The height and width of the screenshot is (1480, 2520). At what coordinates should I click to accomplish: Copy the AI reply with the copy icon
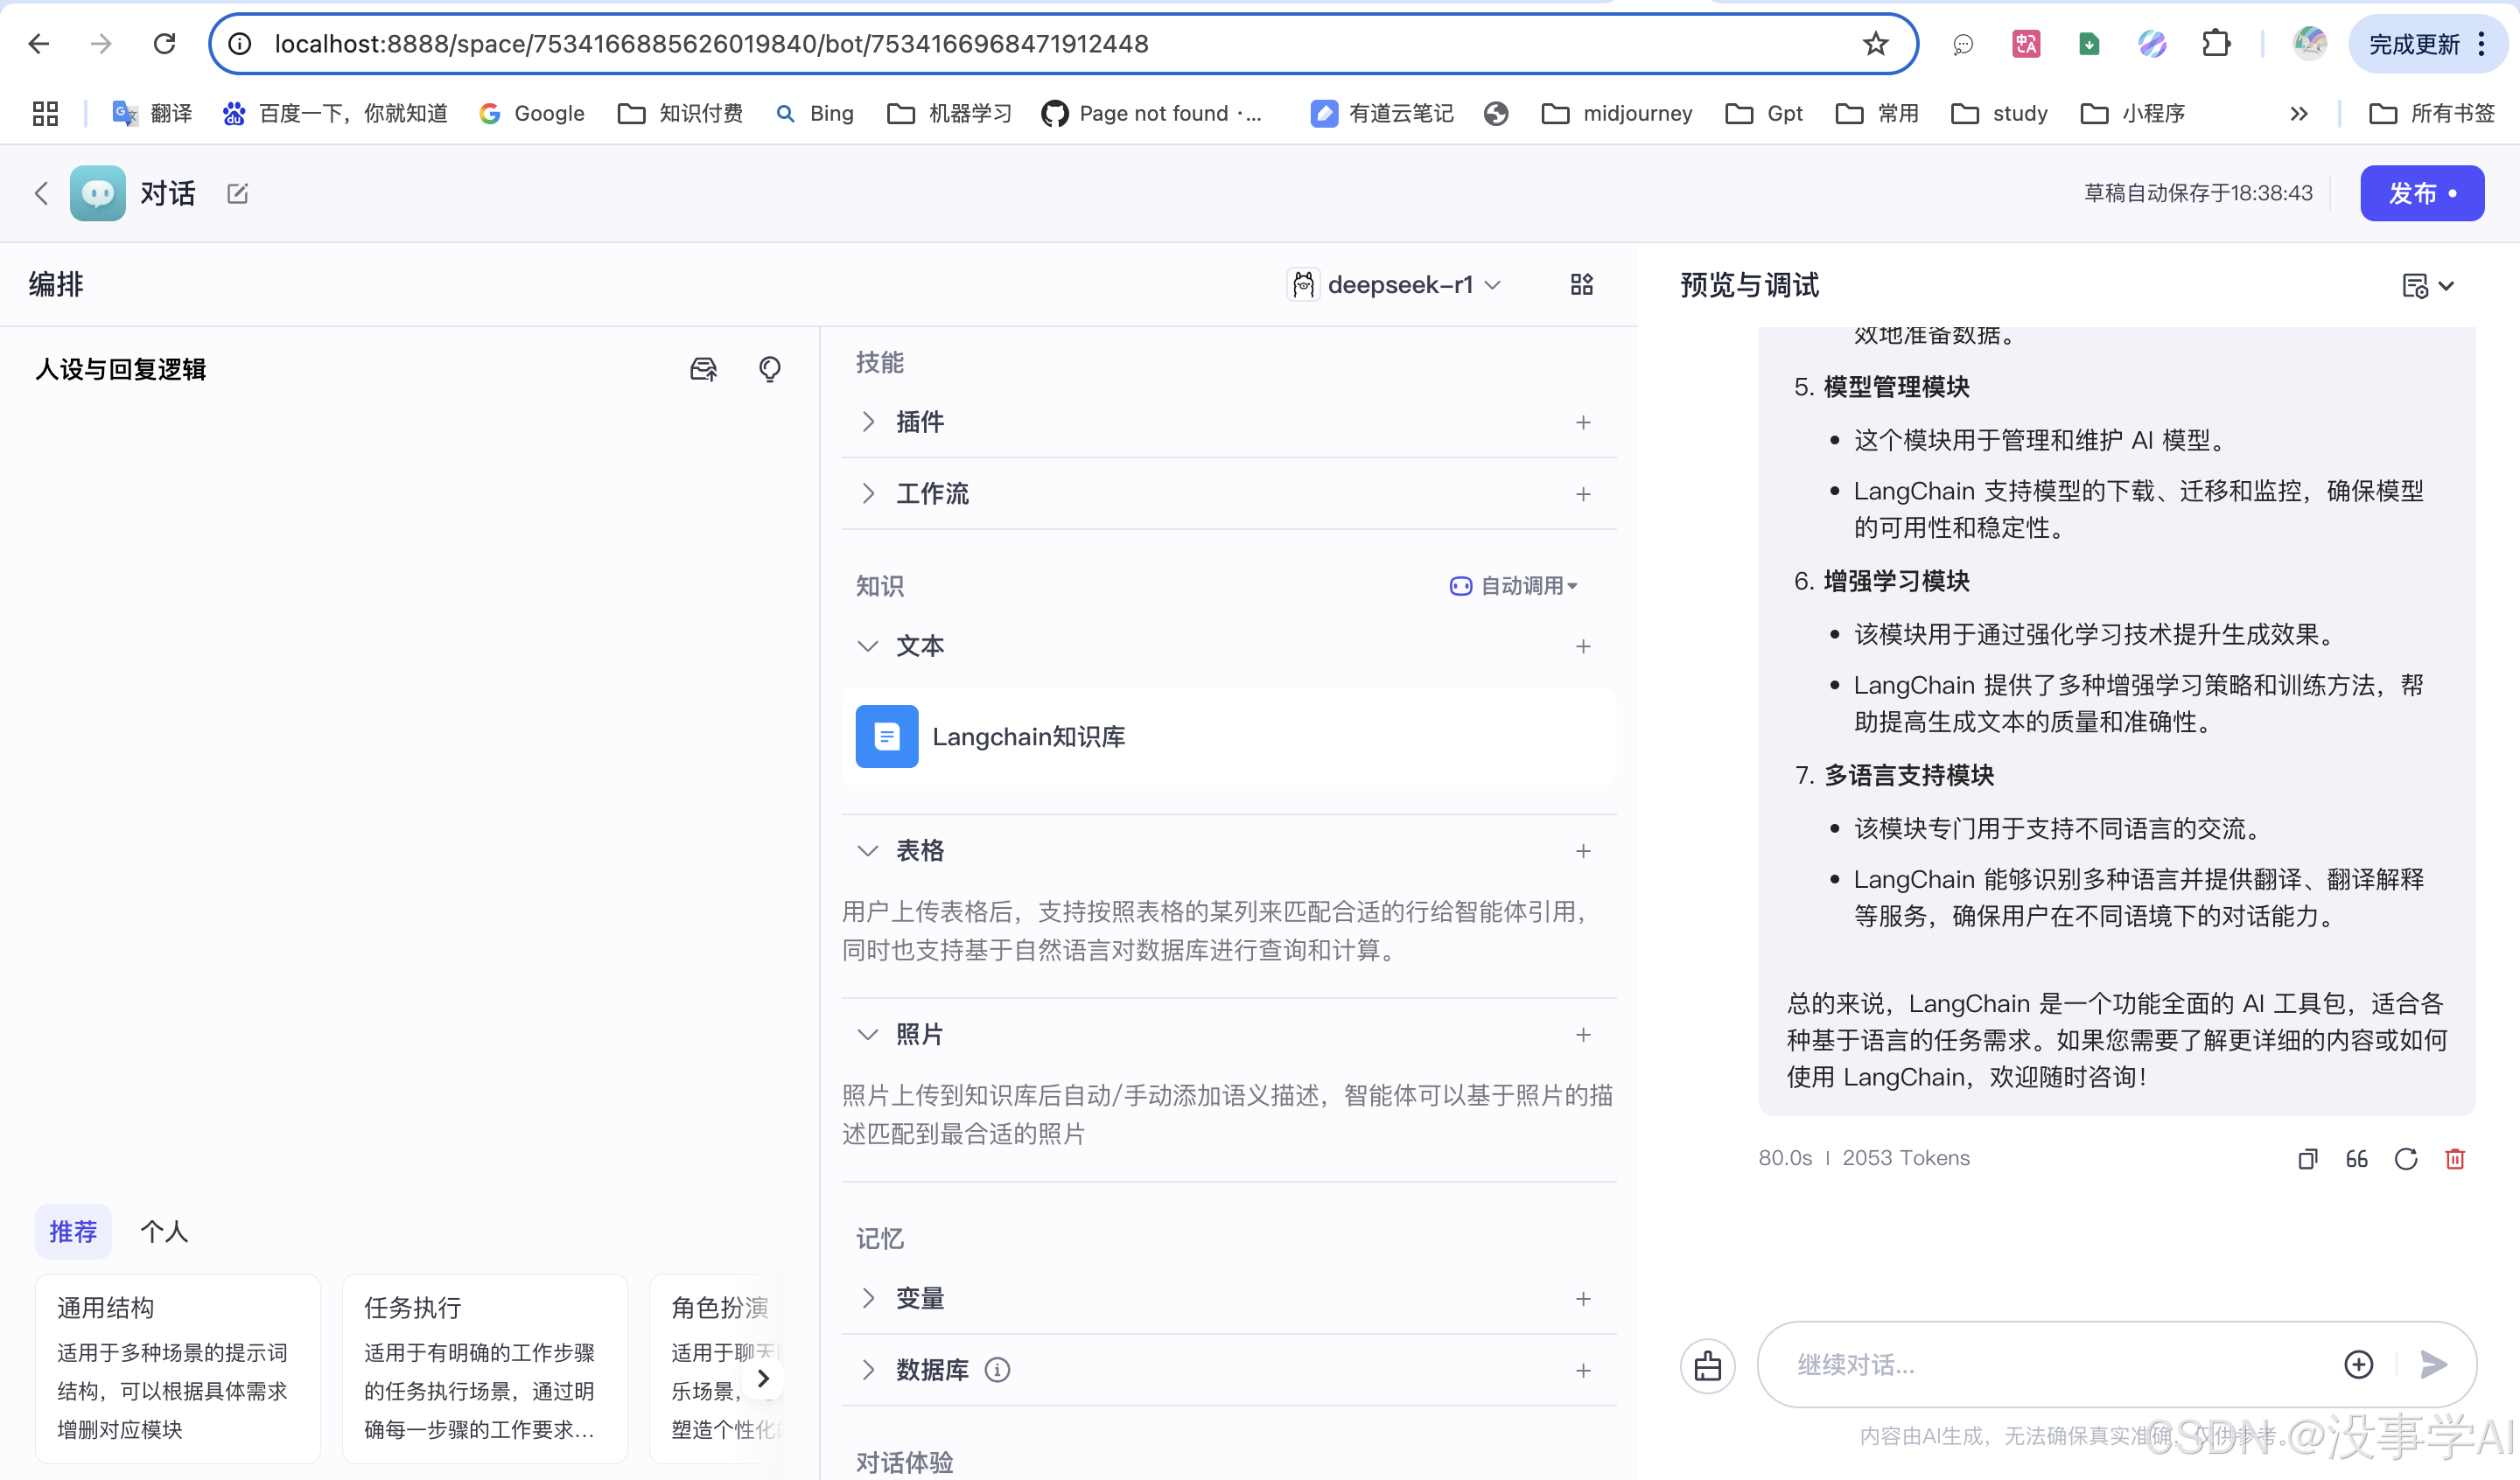2307,1158
